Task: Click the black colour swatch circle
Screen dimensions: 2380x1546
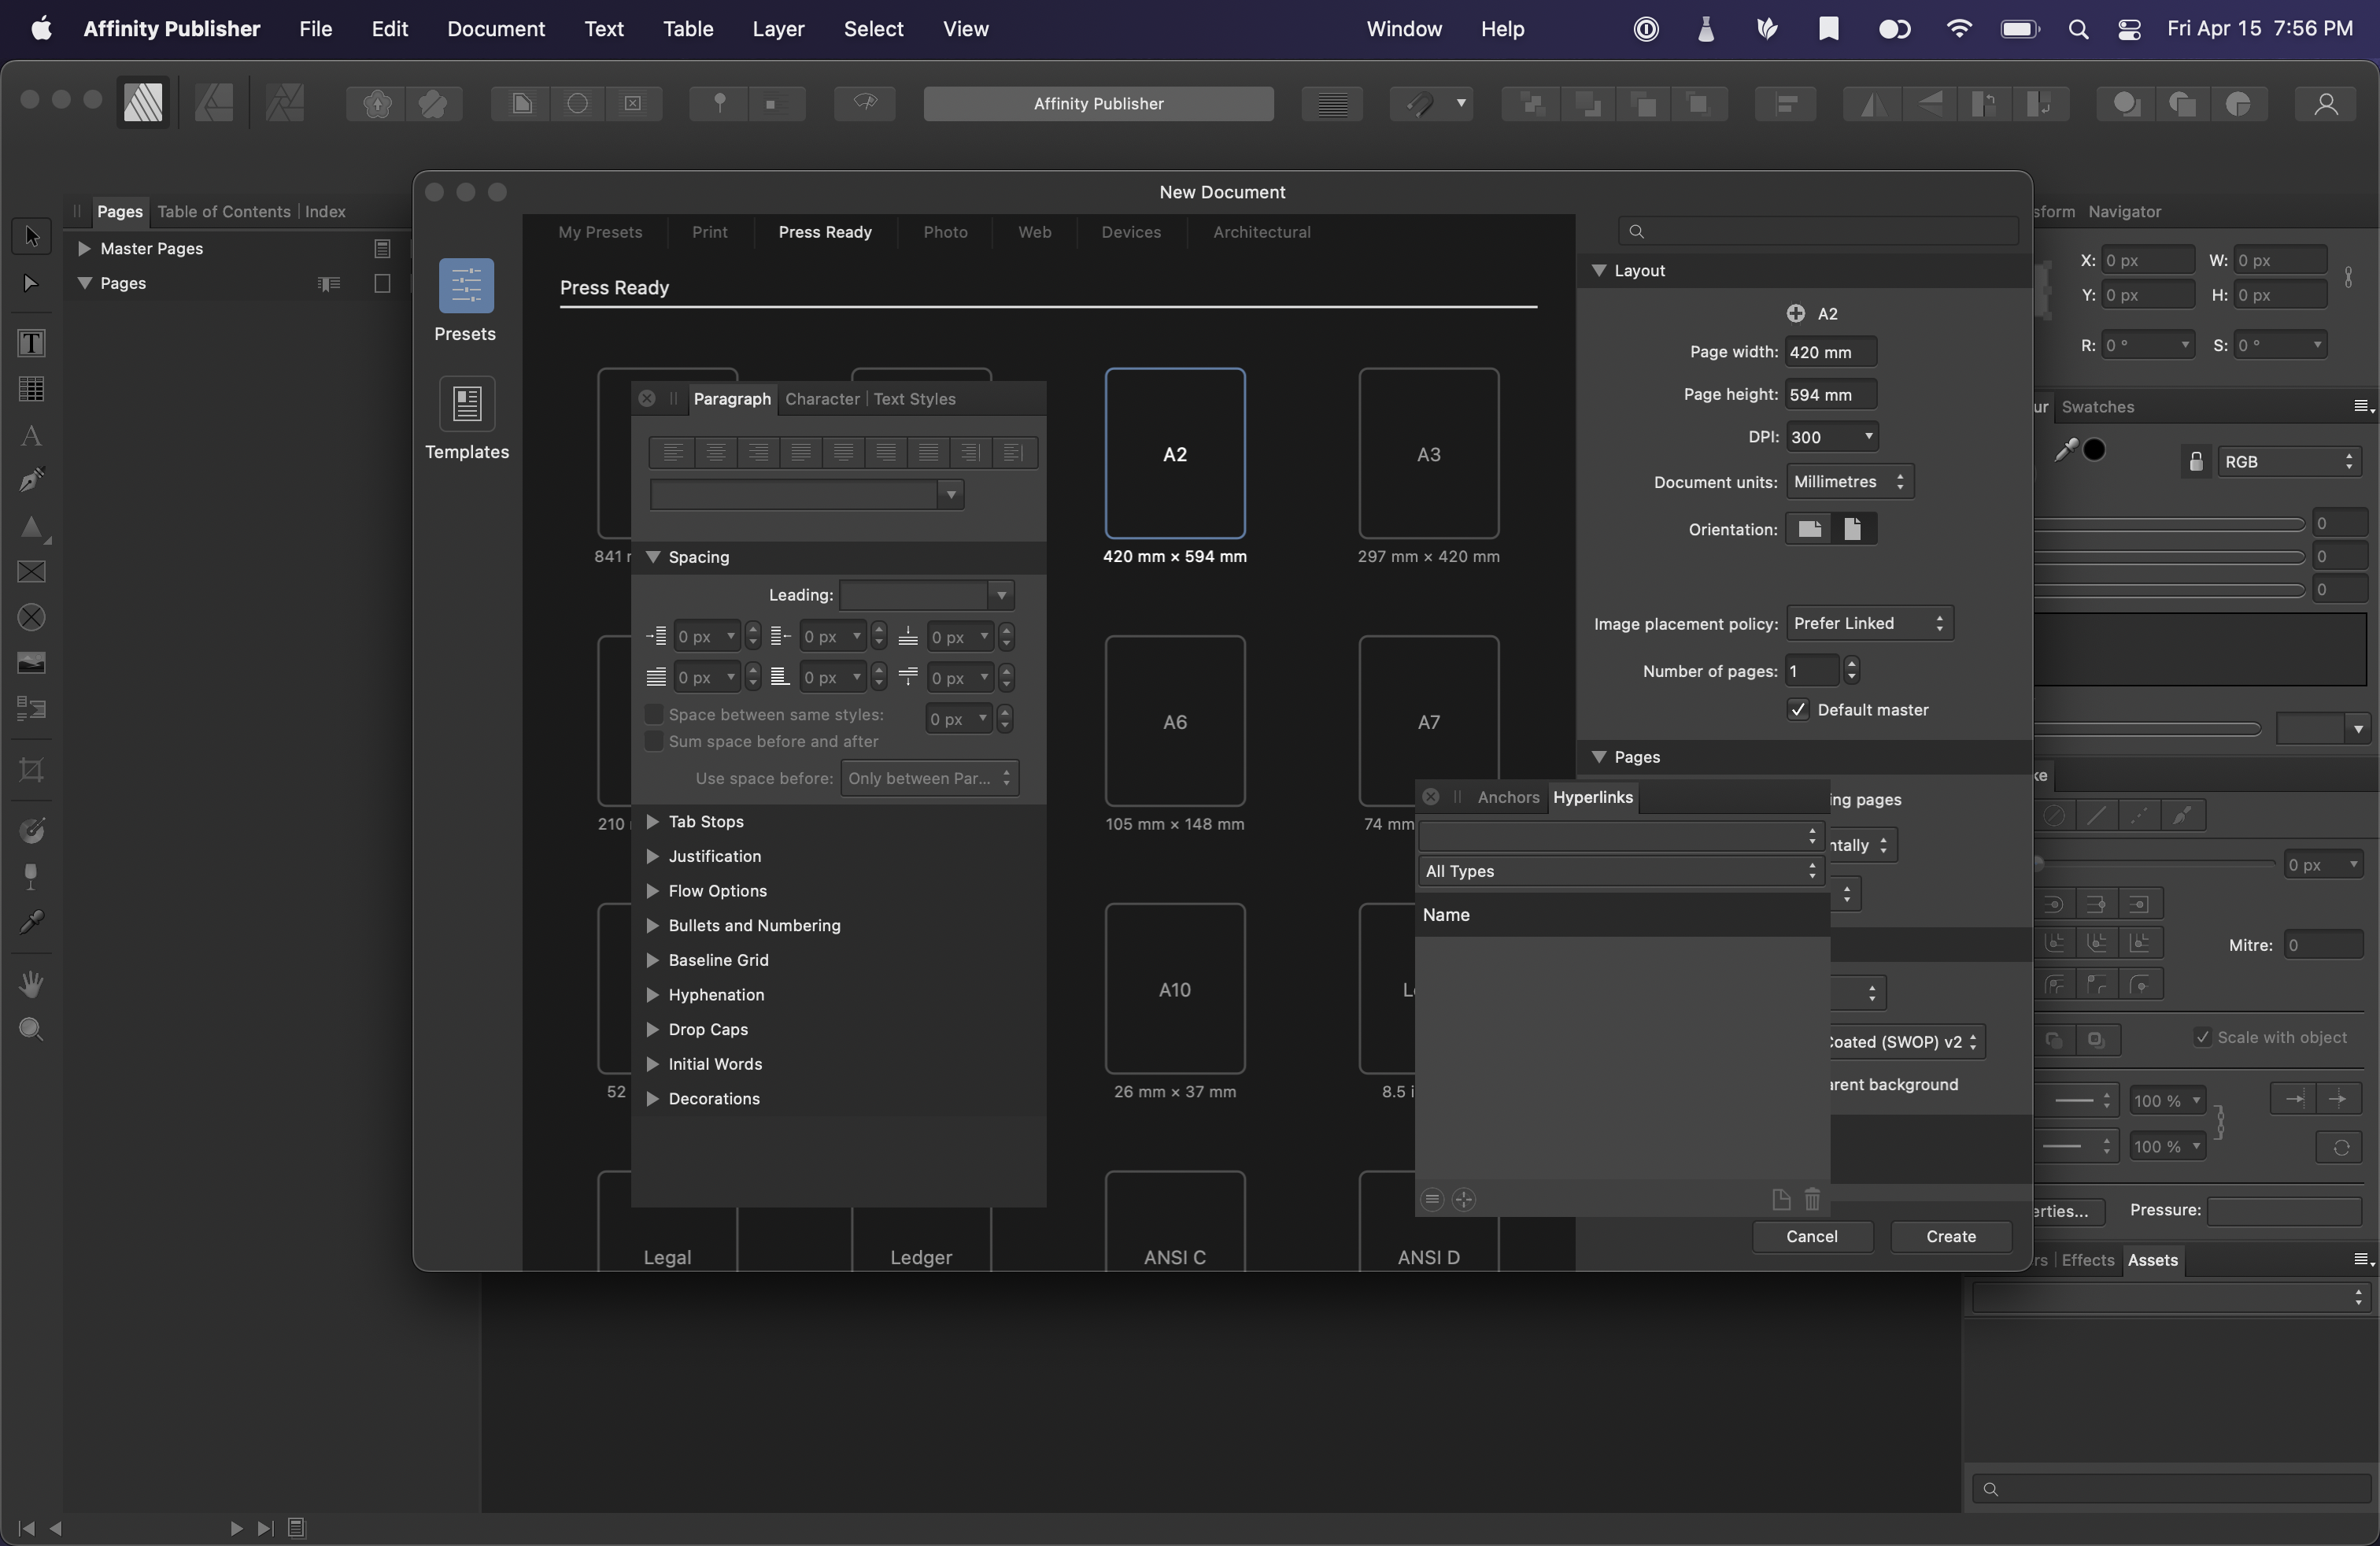Action: 2094,450
